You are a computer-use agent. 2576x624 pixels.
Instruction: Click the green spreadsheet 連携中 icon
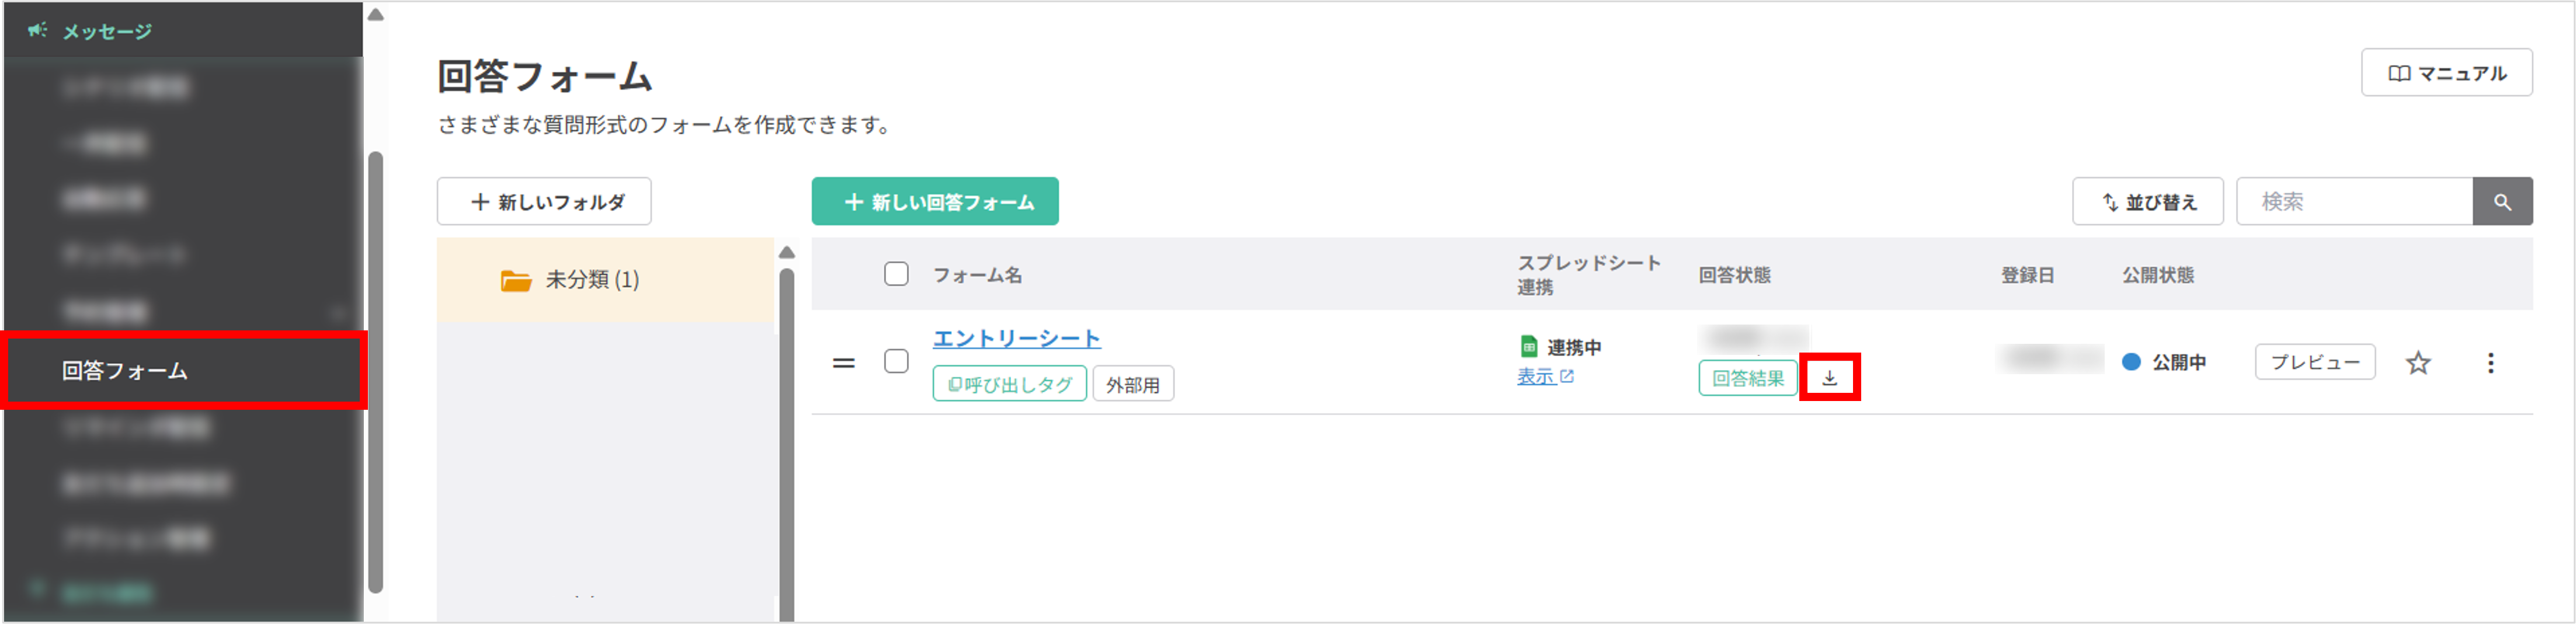point(1529,345)
